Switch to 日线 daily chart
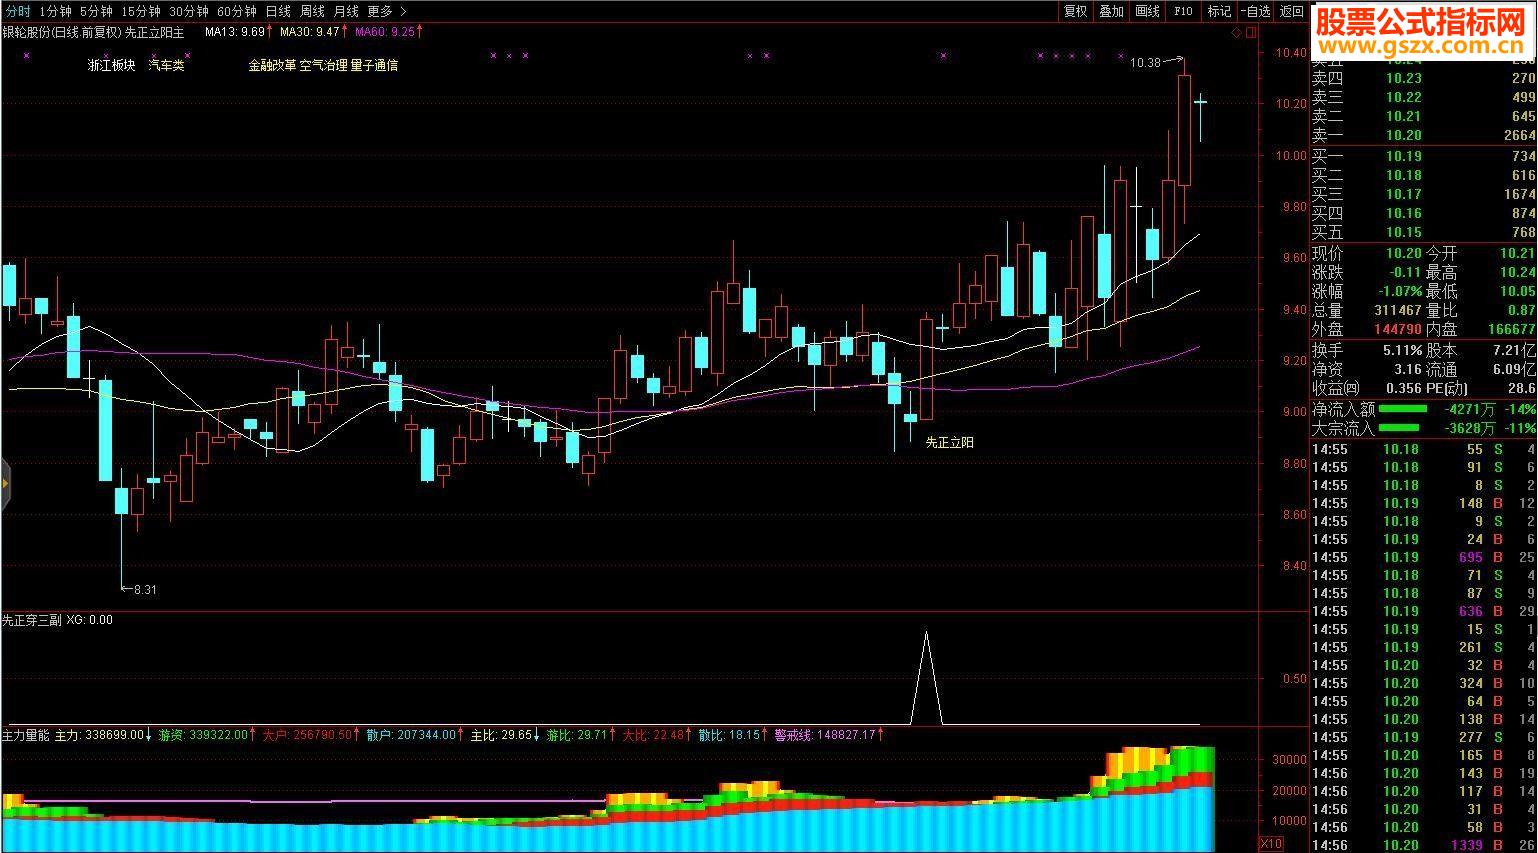This screenshot has height=853, width=1538. (278, 11)
